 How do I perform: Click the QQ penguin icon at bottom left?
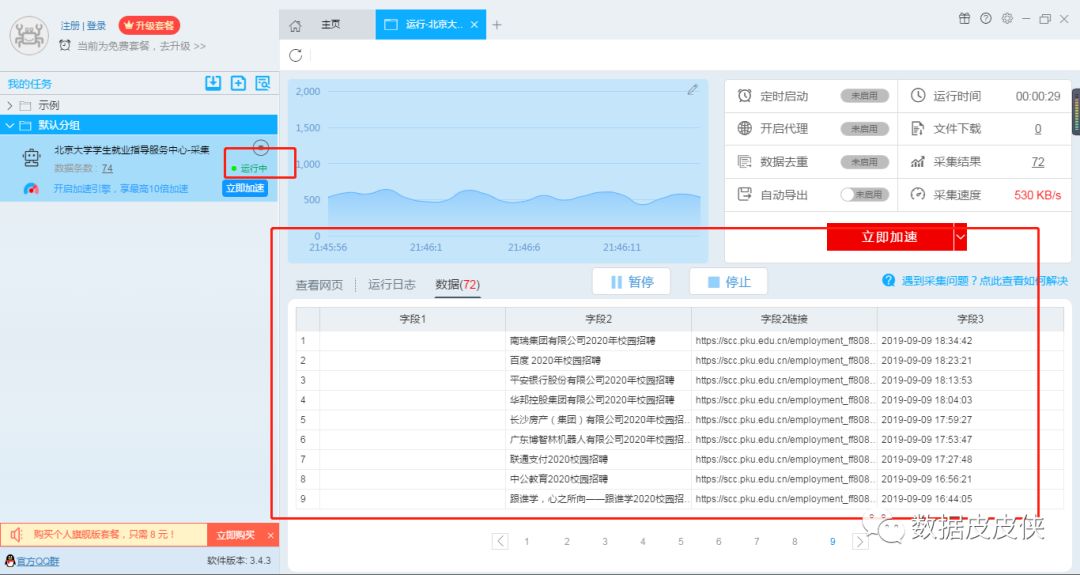(10, 561)
